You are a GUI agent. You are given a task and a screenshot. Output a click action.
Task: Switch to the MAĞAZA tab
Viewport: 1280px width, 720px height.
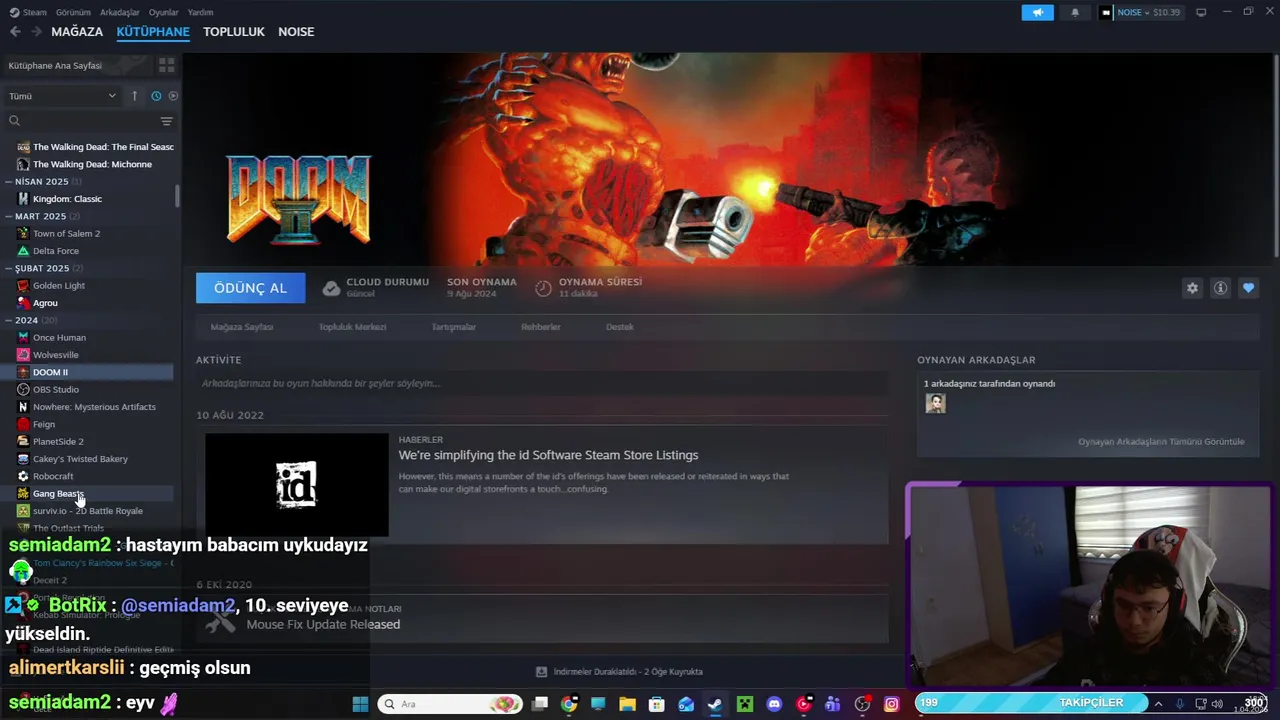pos(77,32)
